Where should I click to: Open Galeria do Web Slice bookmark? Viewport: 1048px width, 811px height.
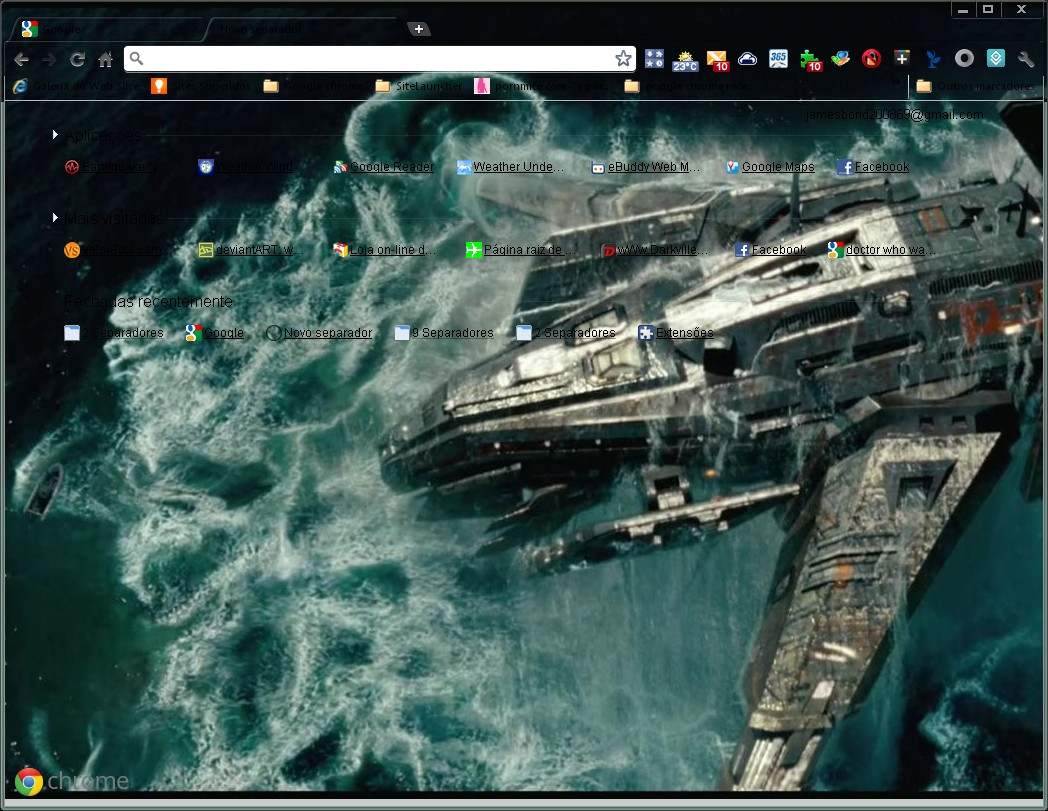point(77,86)
